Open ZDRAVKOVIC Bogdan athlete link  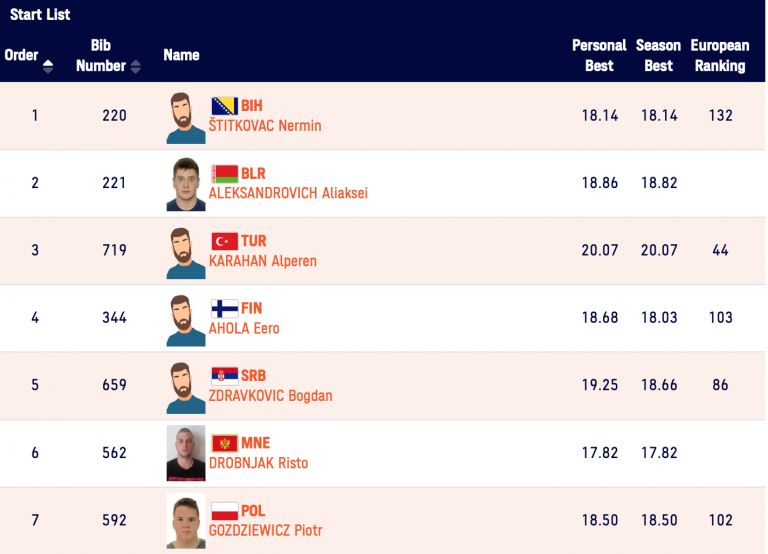270,396
